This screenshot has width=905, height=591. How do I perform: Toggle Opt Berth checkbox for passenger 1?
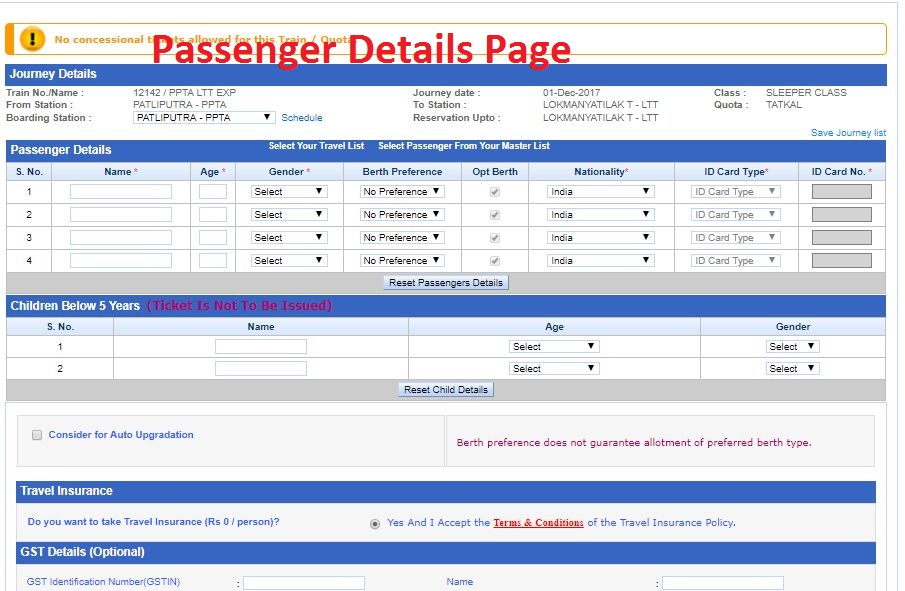pos(494,192)
